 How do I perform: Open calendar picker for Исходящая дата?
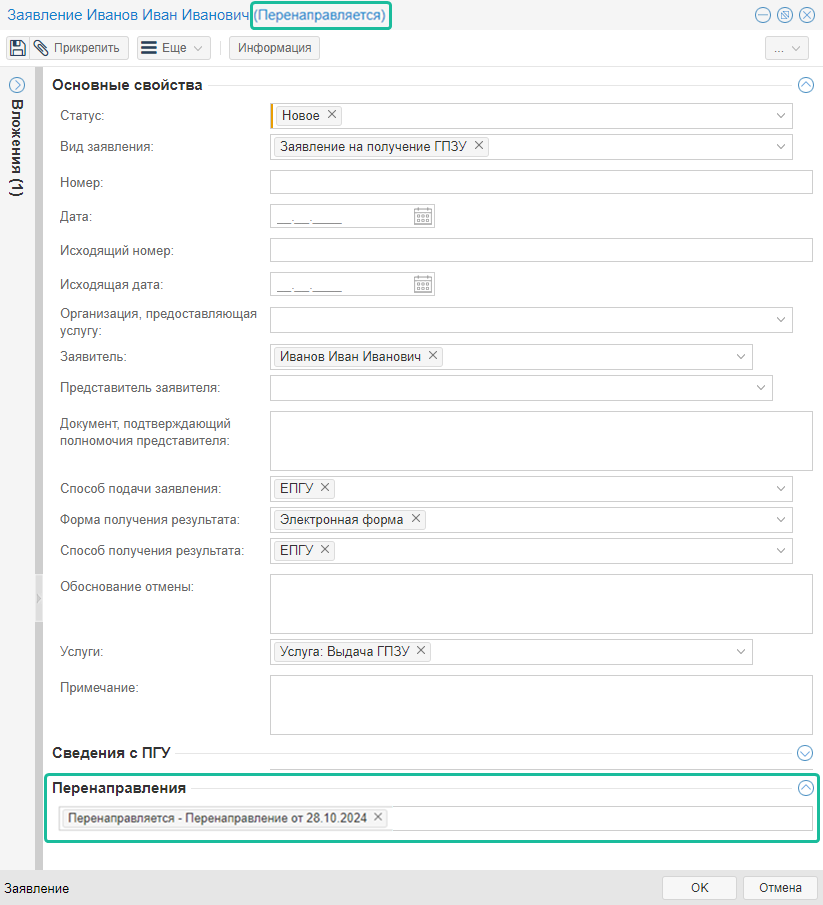423,284
